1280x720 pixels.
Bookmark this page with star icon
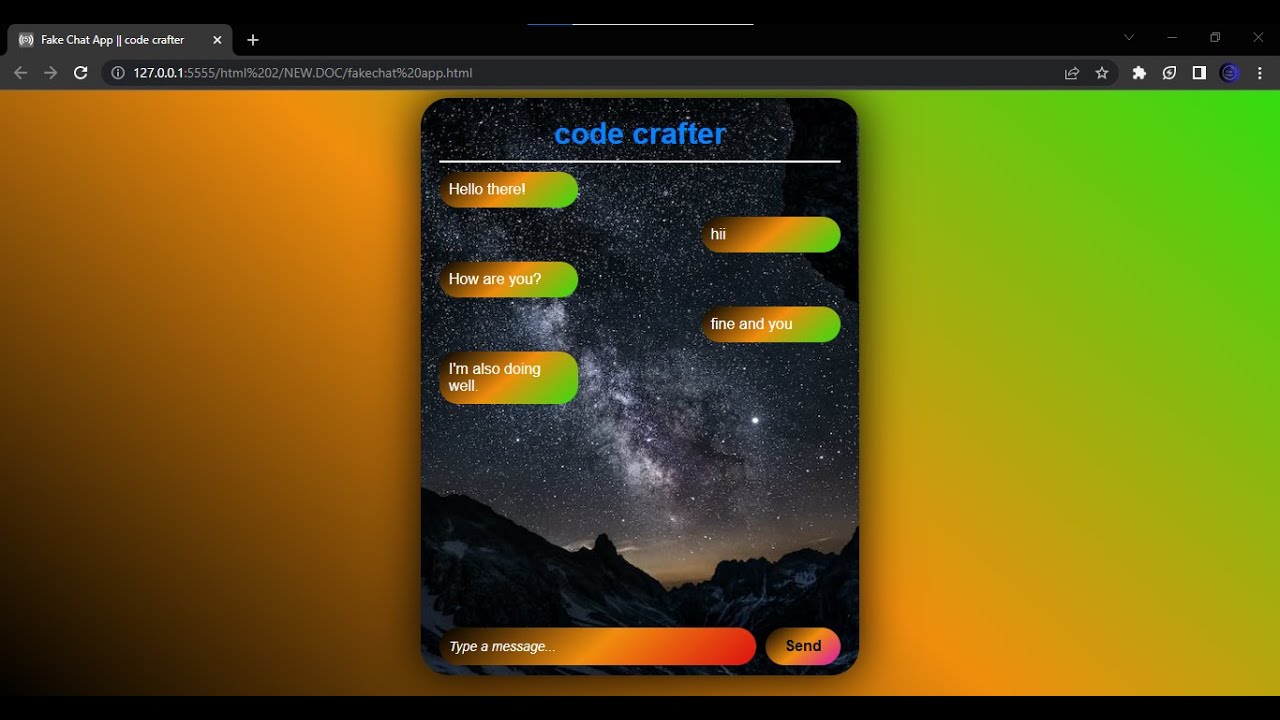1102,73
